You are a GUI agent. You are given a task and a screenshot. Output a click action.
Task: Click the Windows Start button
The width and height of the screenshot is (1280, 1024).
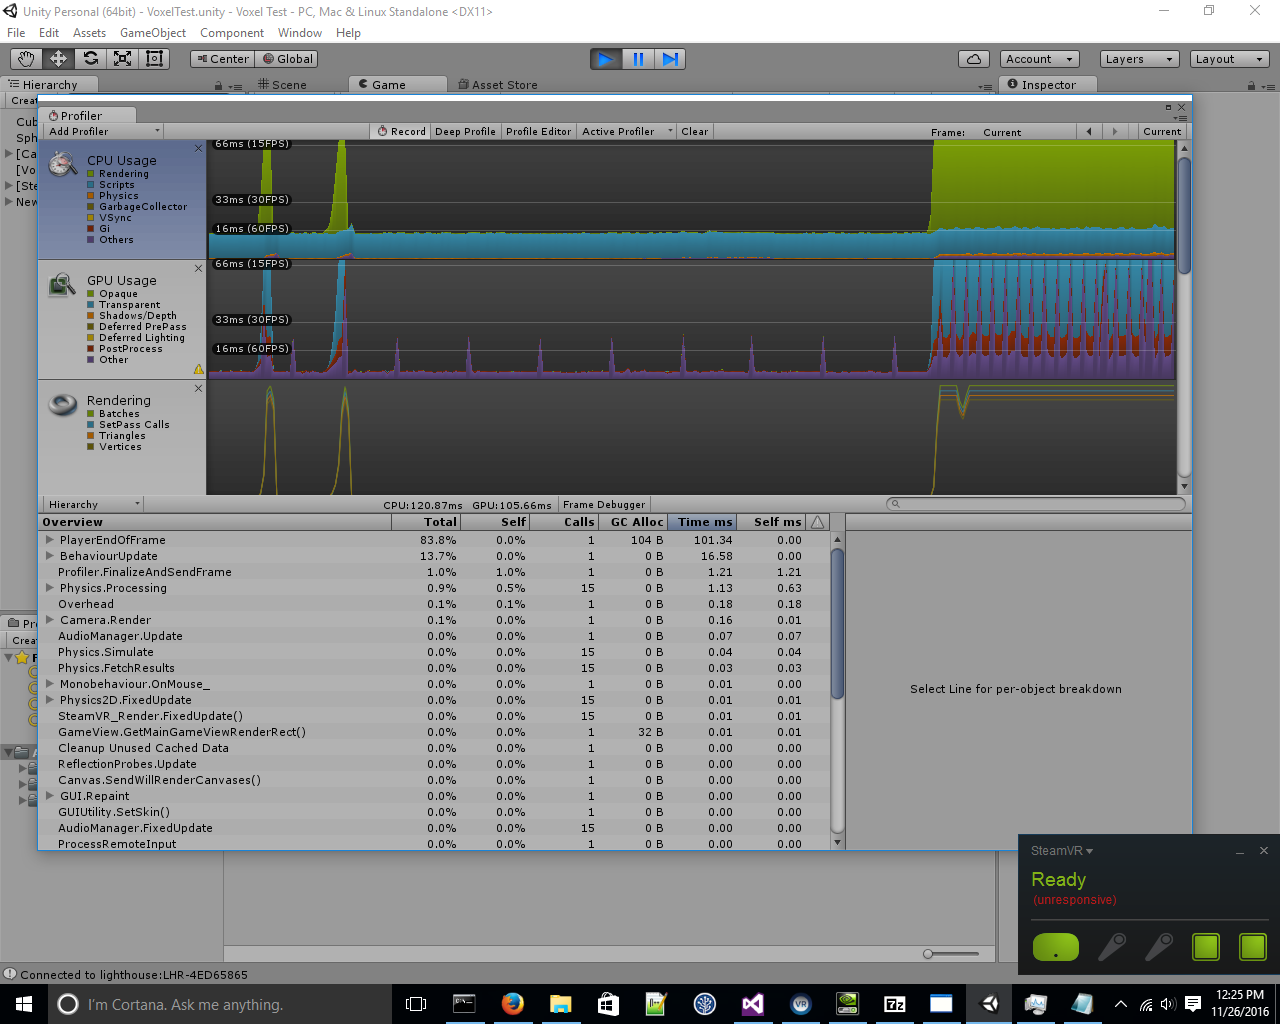tap(24, 1004)
